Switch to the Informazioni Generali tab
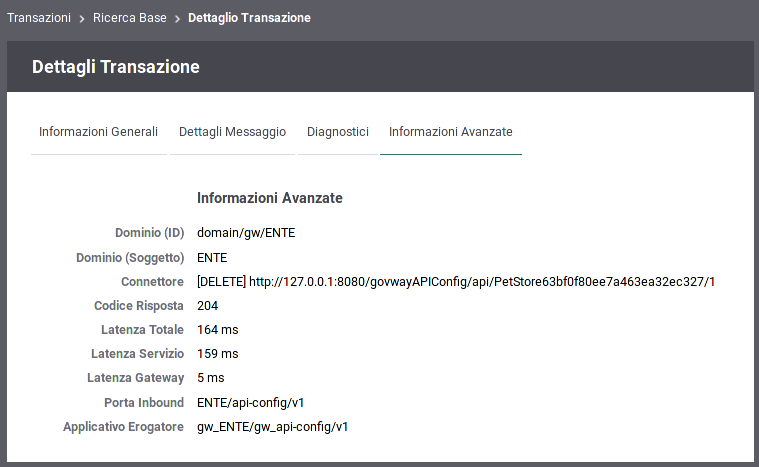759x467 pixels. pyautogui.click(x=98, y=132)
